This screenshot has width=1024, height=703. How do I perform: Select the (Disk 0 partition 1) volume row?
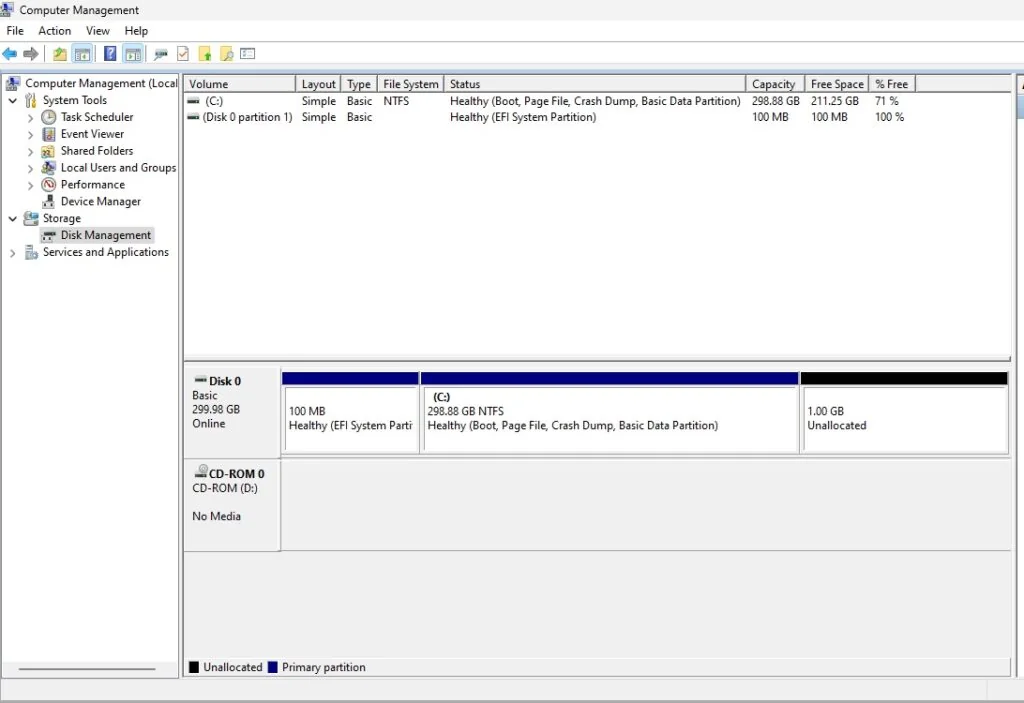coord(548,117)
